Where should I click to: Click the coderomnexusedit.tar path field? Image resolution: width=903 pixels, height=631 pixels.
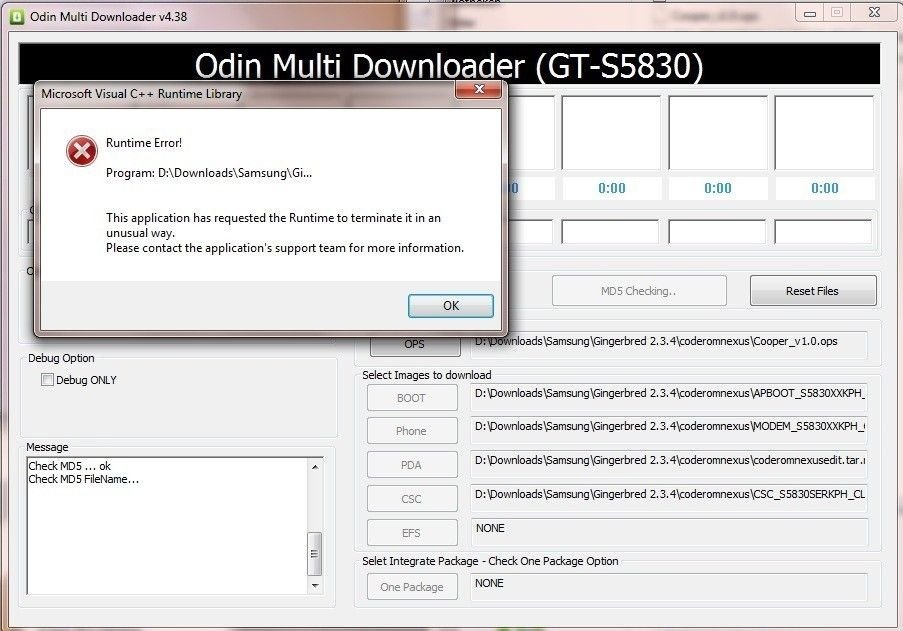(x=669, y=463)
